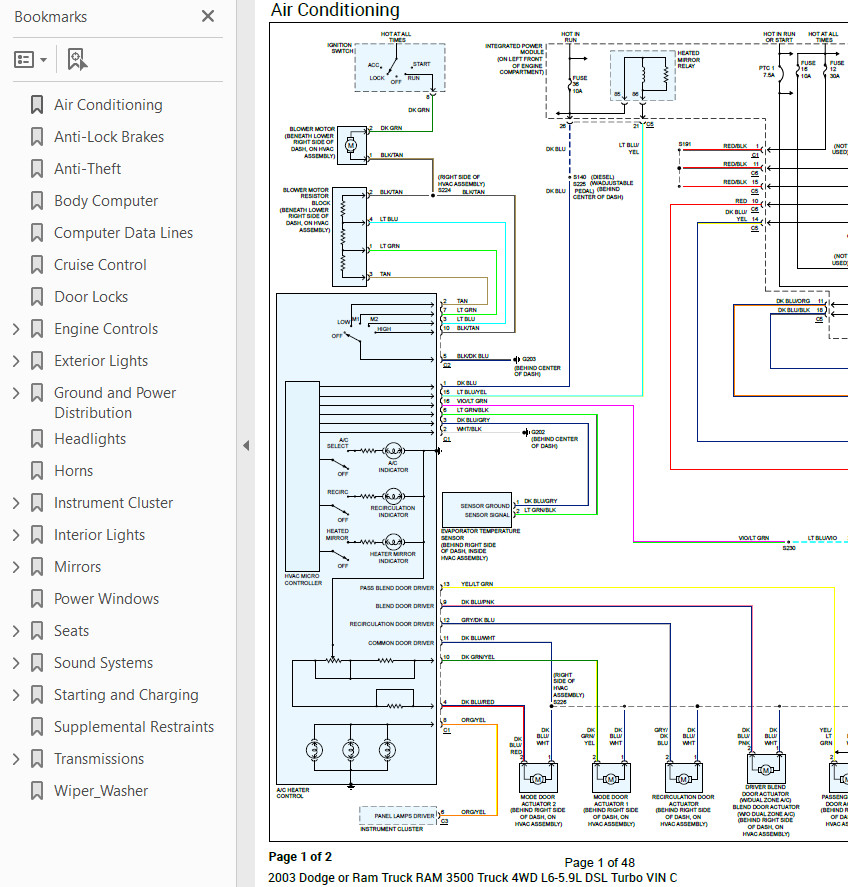The image size is (848, 887).
Task: Click the Air Conditioning page heading
Action: (x=335, y=10)
